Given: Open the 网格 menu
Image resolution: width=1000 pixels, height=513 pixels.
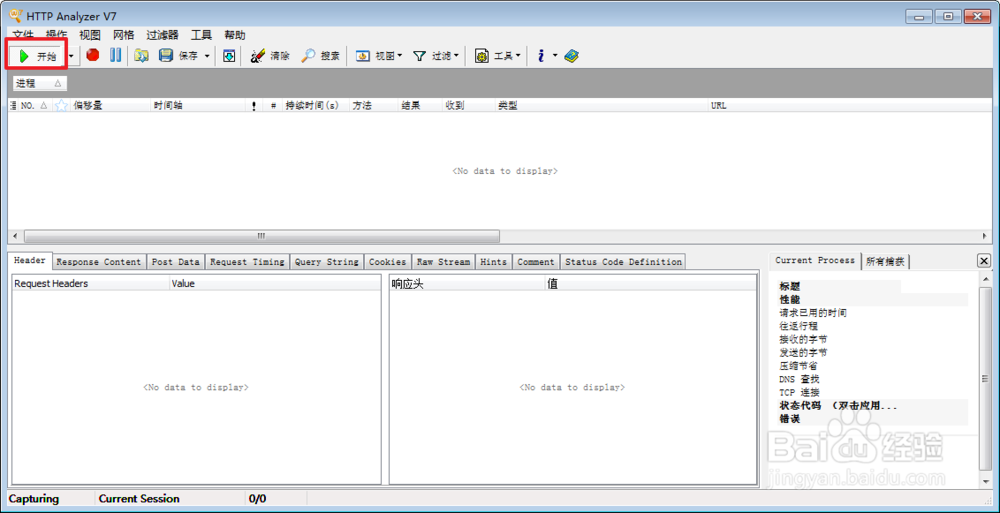Looking at the screenshot, I should click(x=124, y=35).
